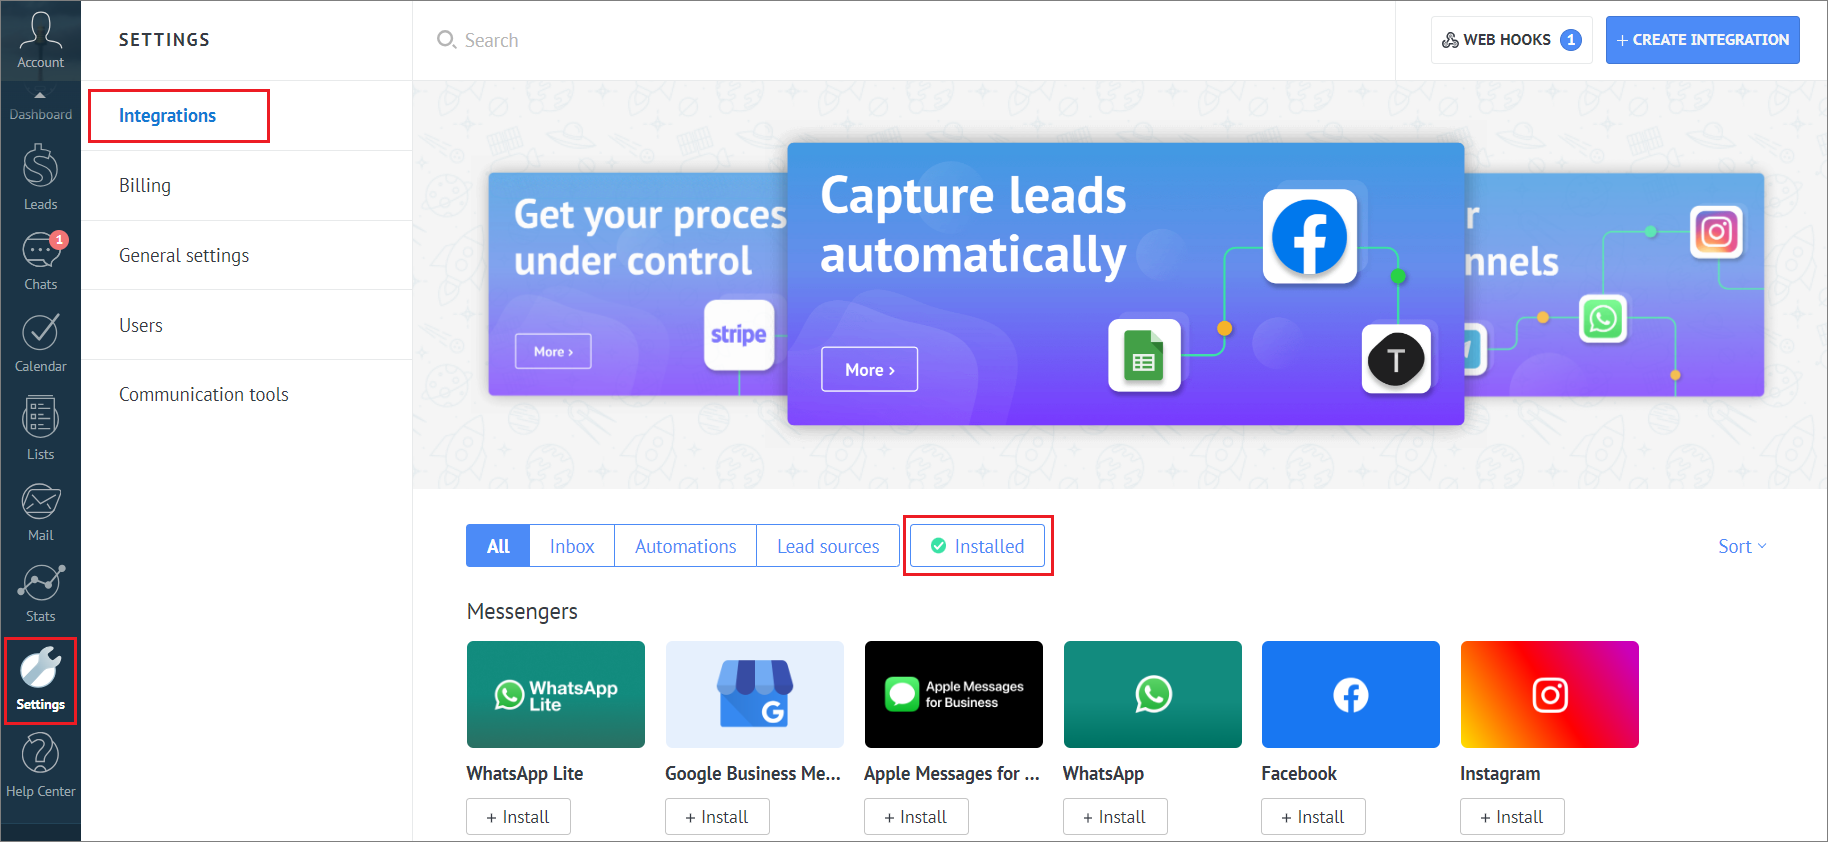Click the WhatsApp Lite name label
Image resolution: width=1828 pixels, height=842 pixels.
(525, 774)
